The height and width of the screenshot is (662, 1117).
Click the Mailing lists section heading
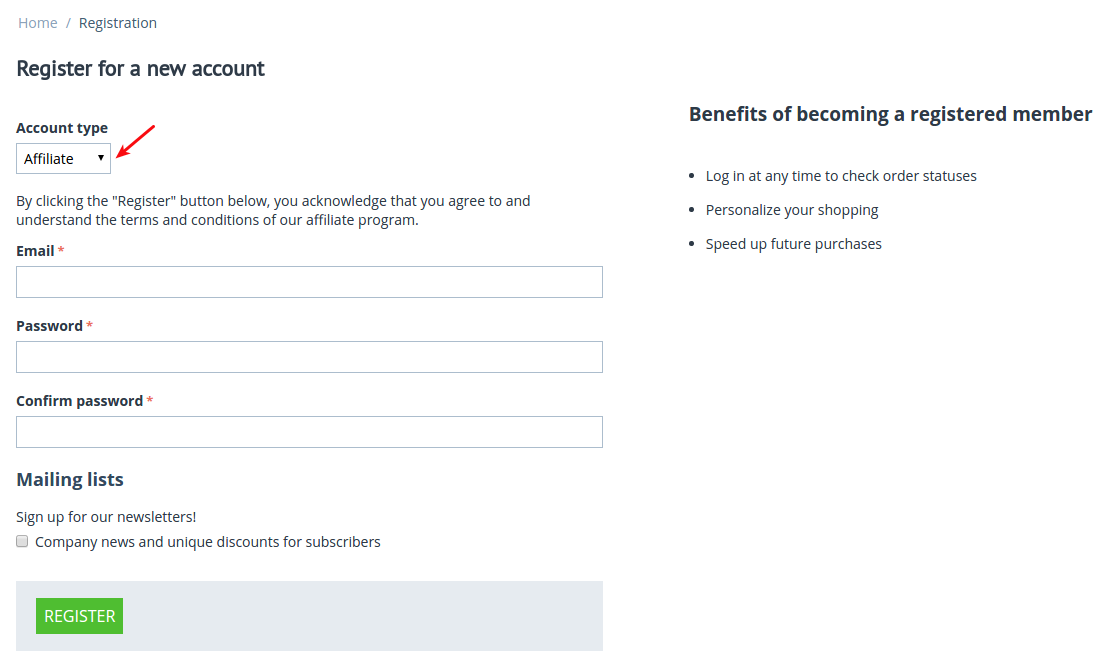(x=70, y=480)
